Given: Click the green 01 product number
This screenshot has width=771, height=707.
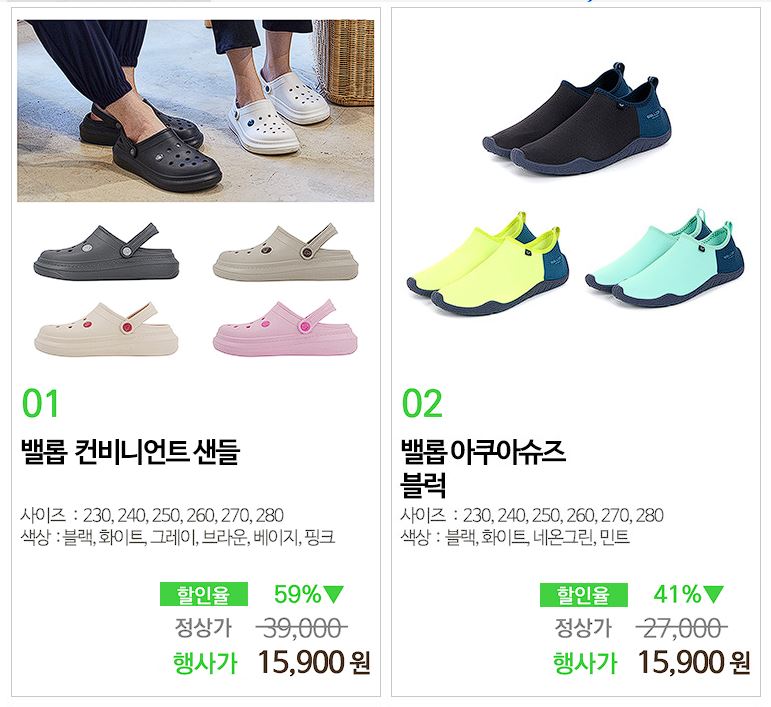Looking at the screenshot, I should coord(40,403).
